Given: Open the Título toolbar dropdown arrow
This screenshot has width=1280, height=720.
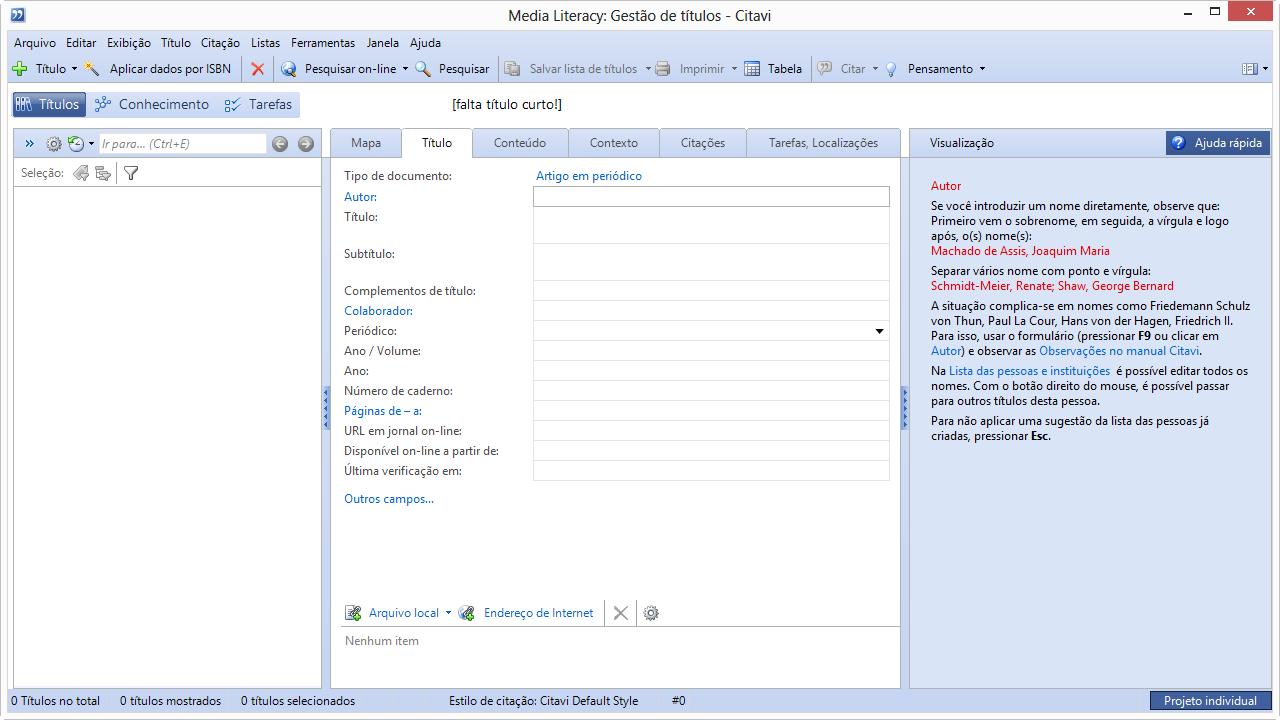Looking at the screenshot, I should [x=74, y=69].
